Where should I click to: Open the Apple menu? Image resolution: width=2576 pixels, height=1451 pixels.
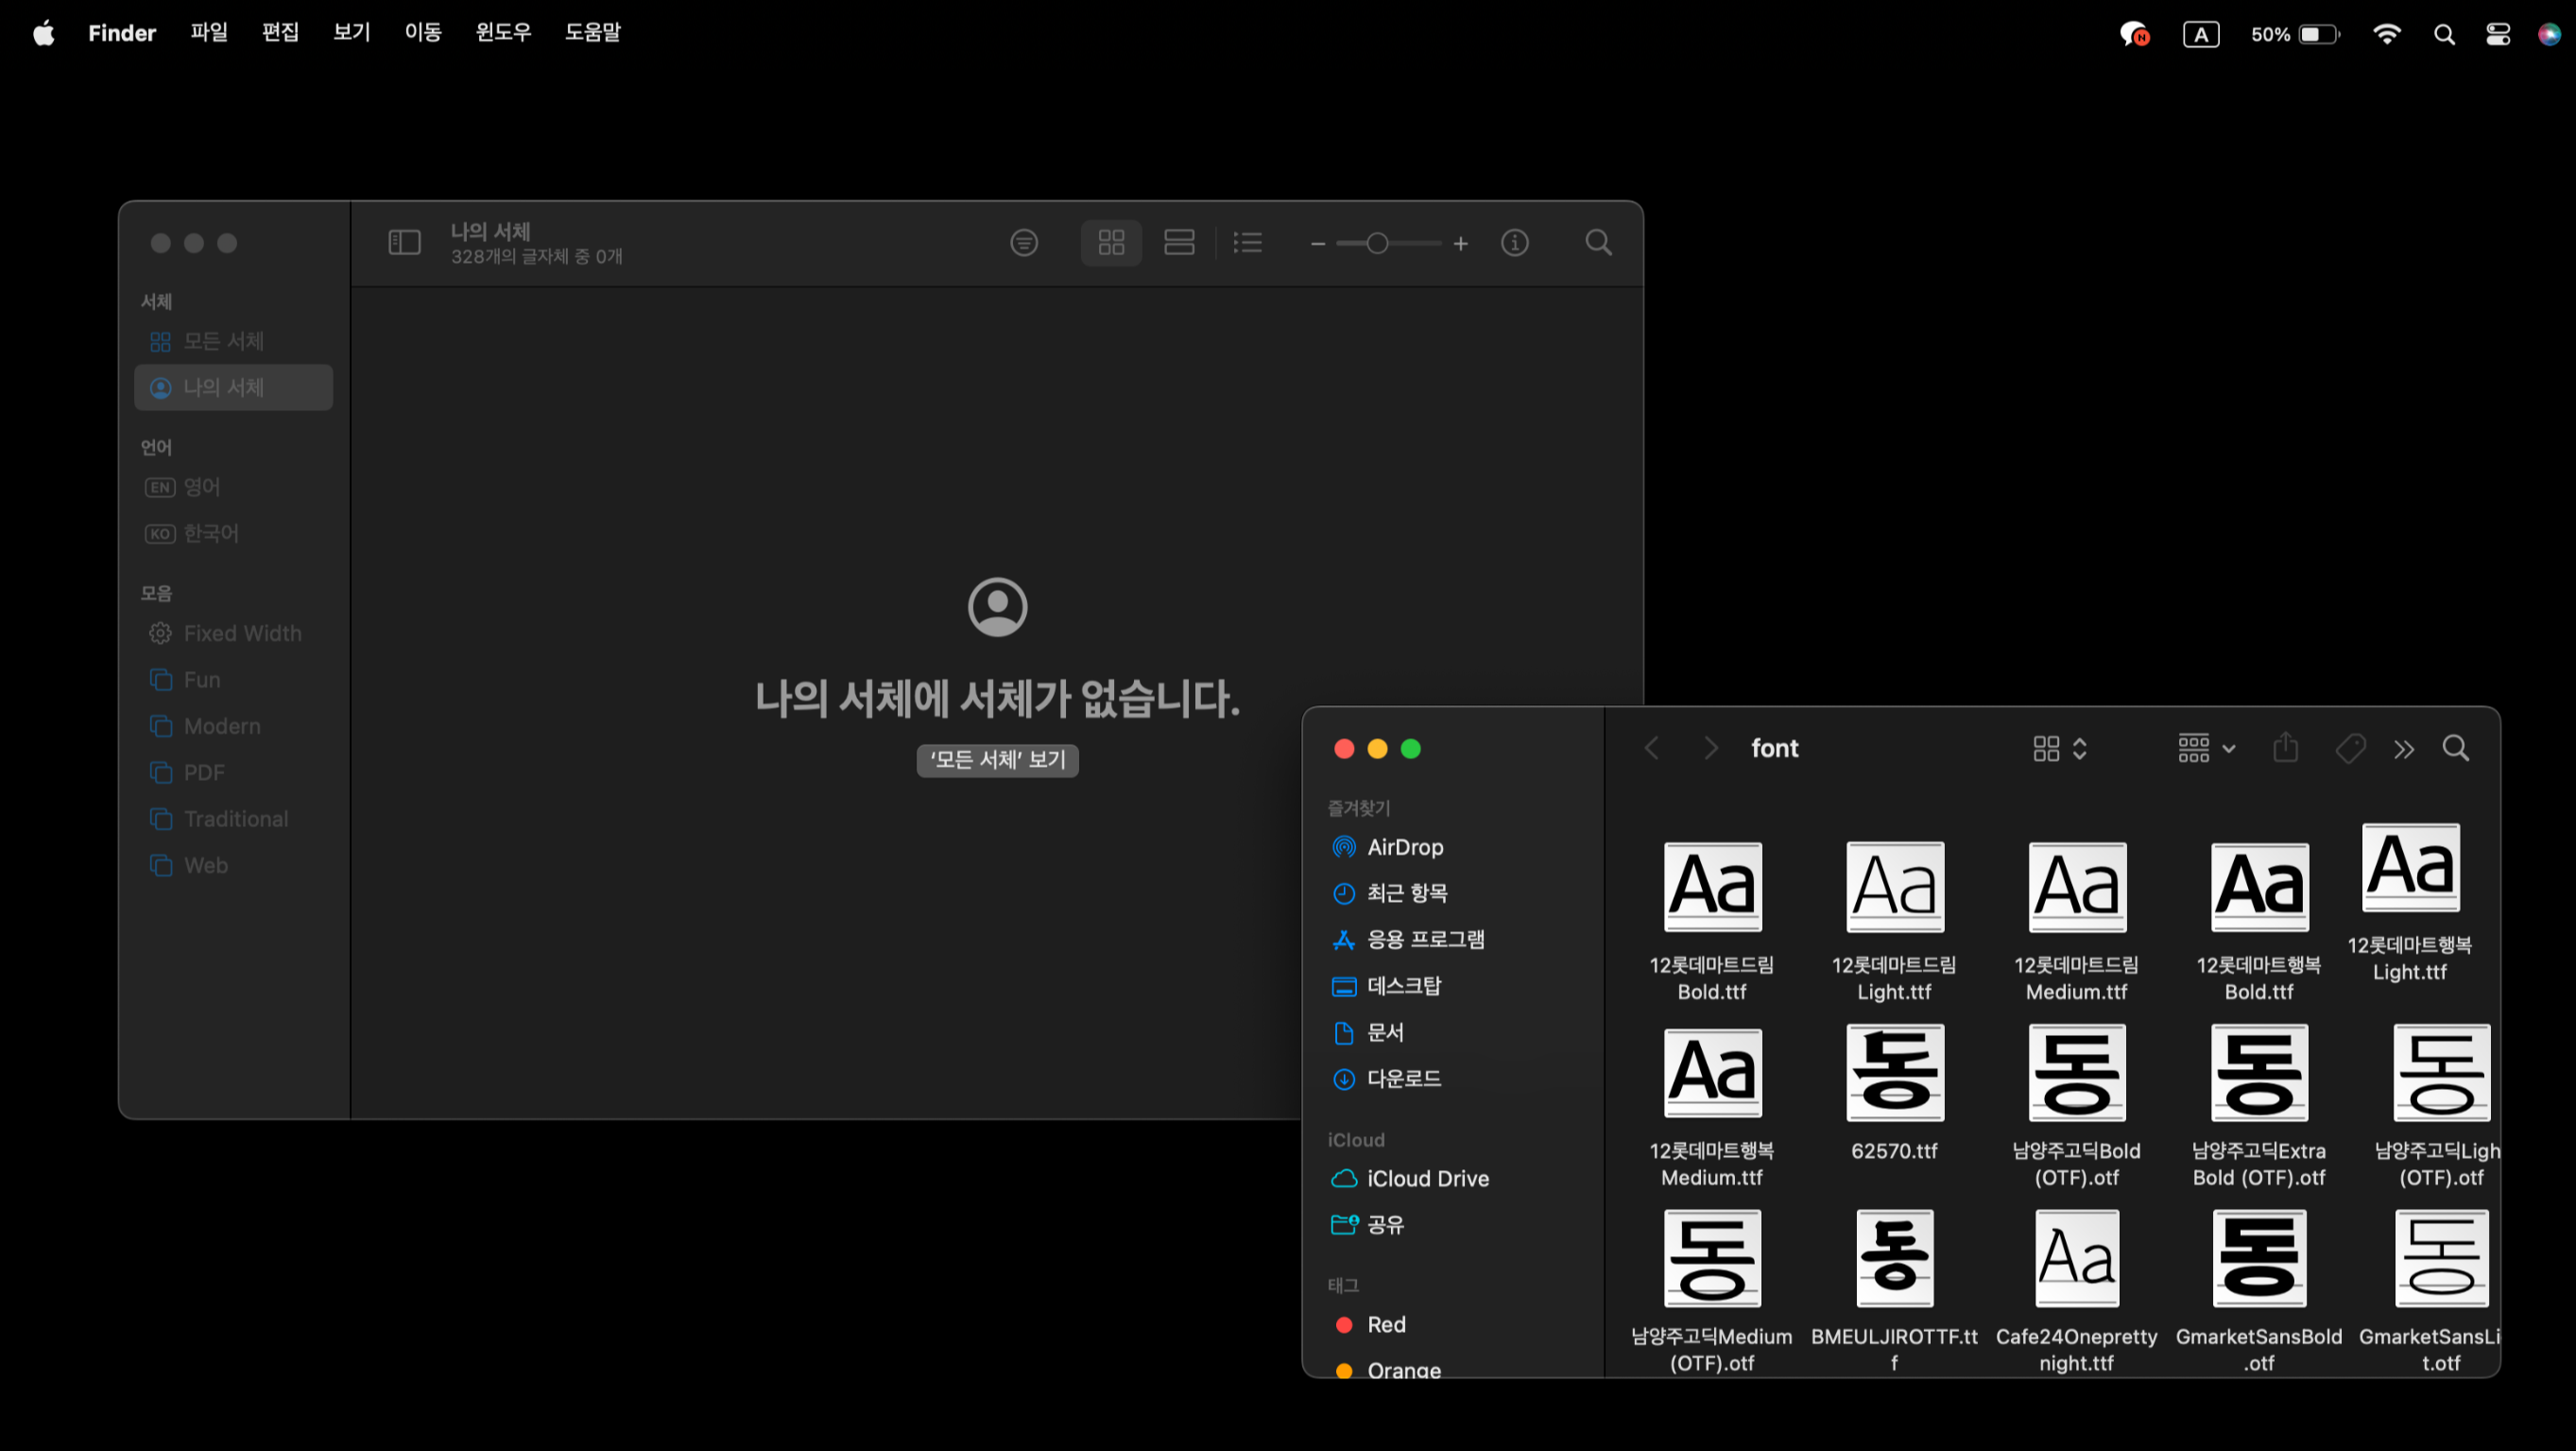(x=44, y=33)
